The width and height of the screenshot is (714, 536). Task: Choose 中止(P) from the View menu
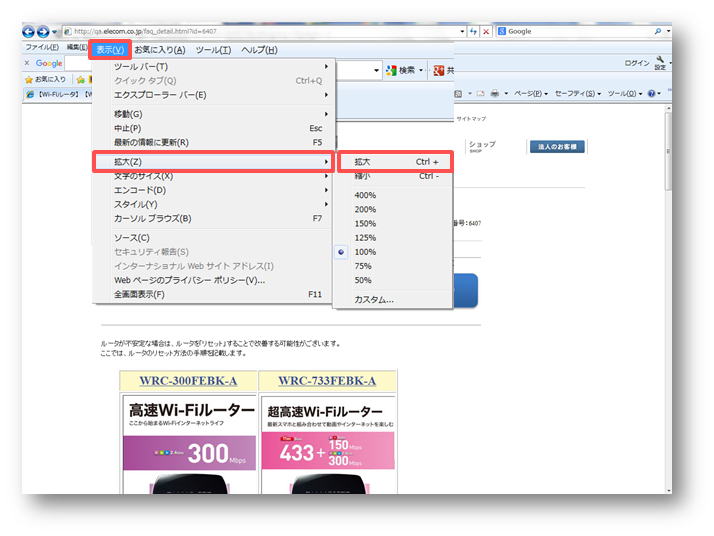[213, 128]
